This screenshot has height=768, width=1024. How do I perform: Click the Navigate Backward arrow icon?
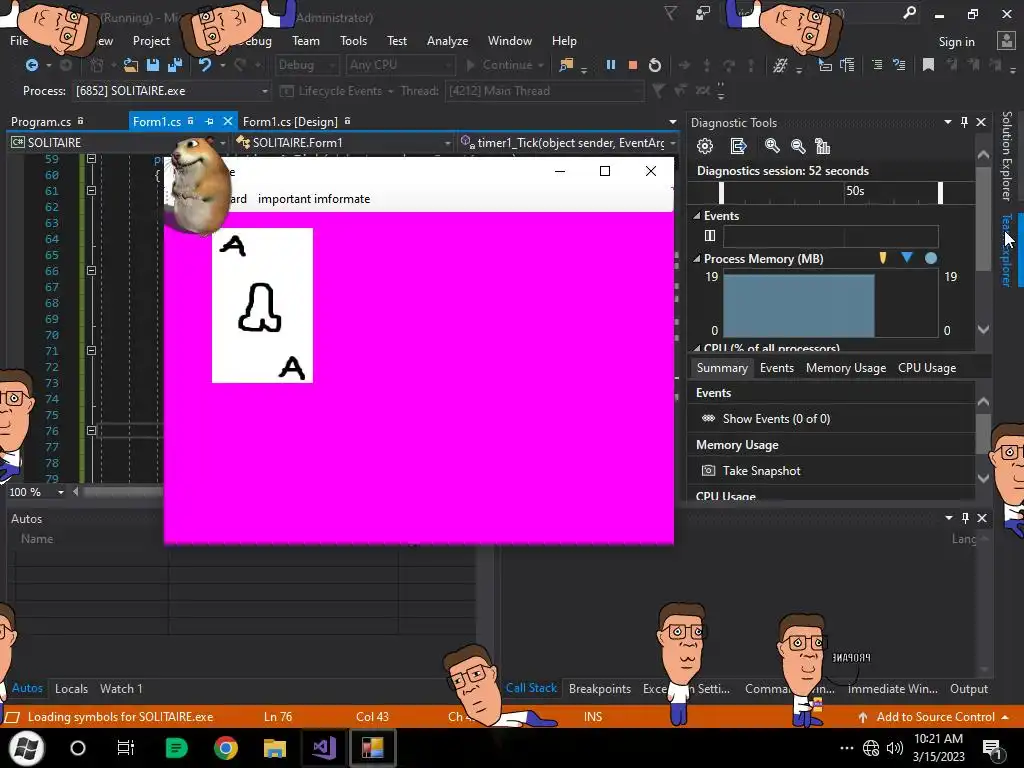(31, 65)
